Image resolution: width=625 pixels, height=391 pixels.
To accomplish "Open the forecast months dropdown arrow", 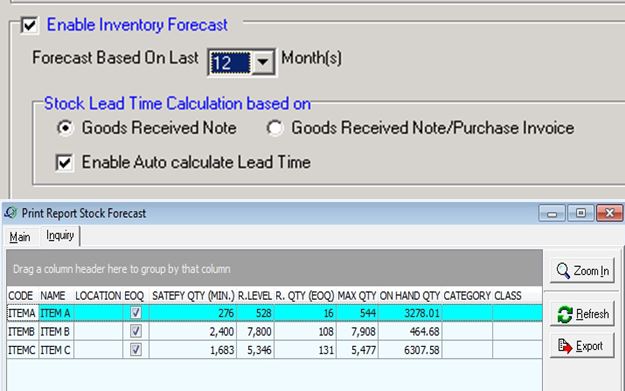I will click(x=263, y=62).
